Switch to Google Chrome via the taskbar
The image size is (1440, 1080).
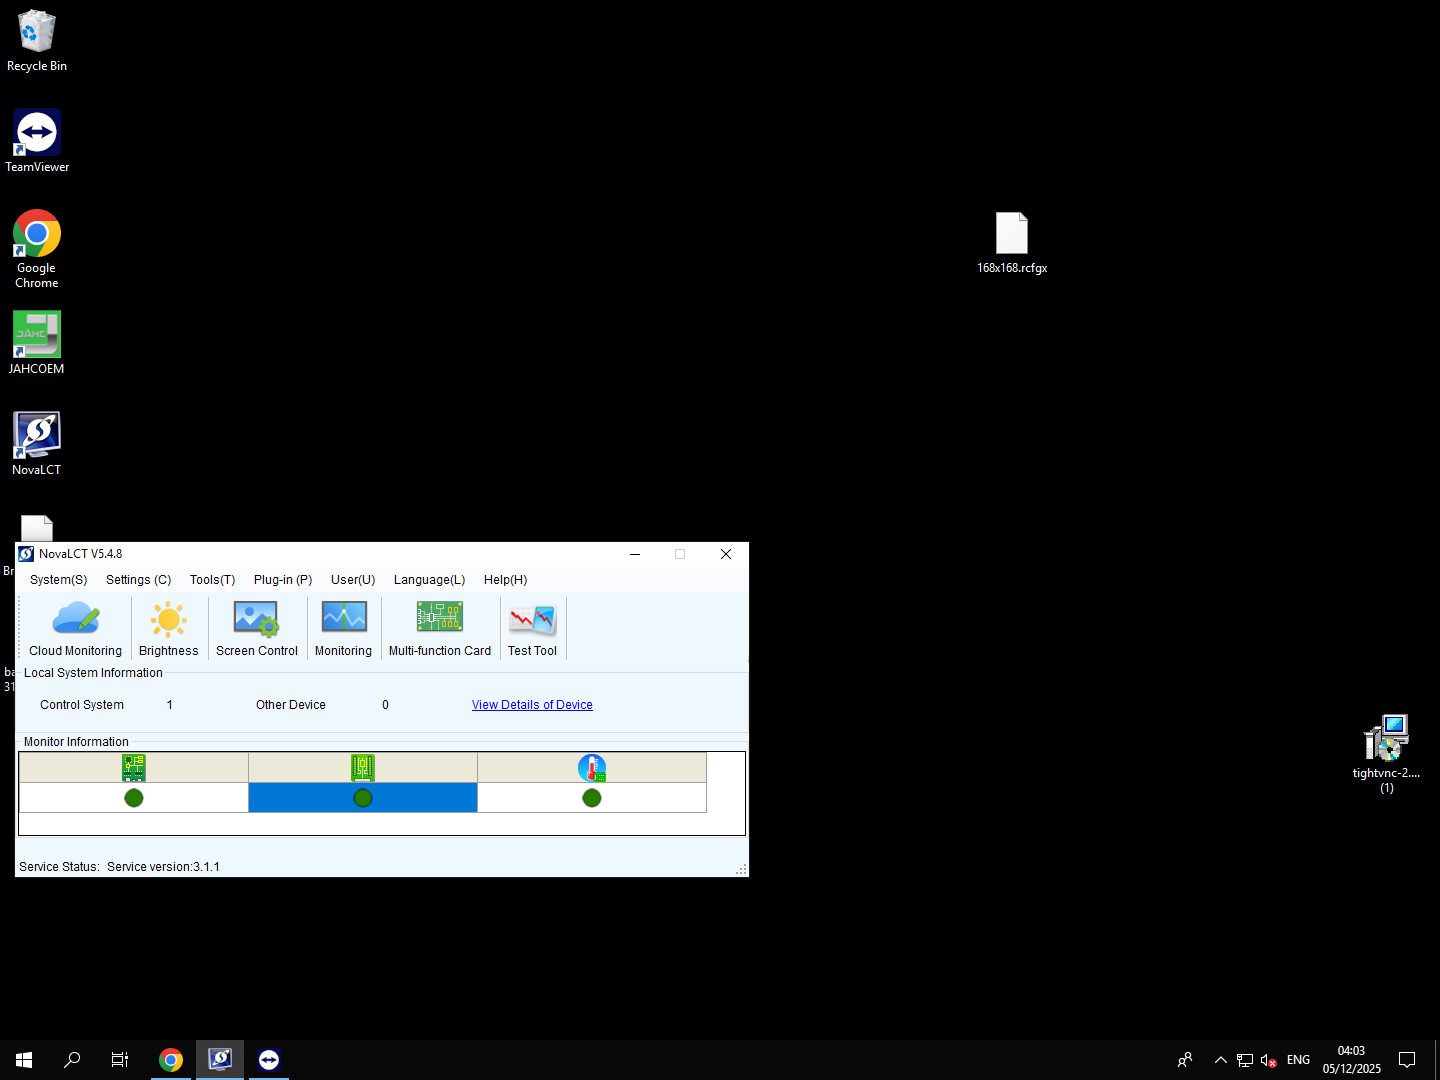tap(170, 1059)
